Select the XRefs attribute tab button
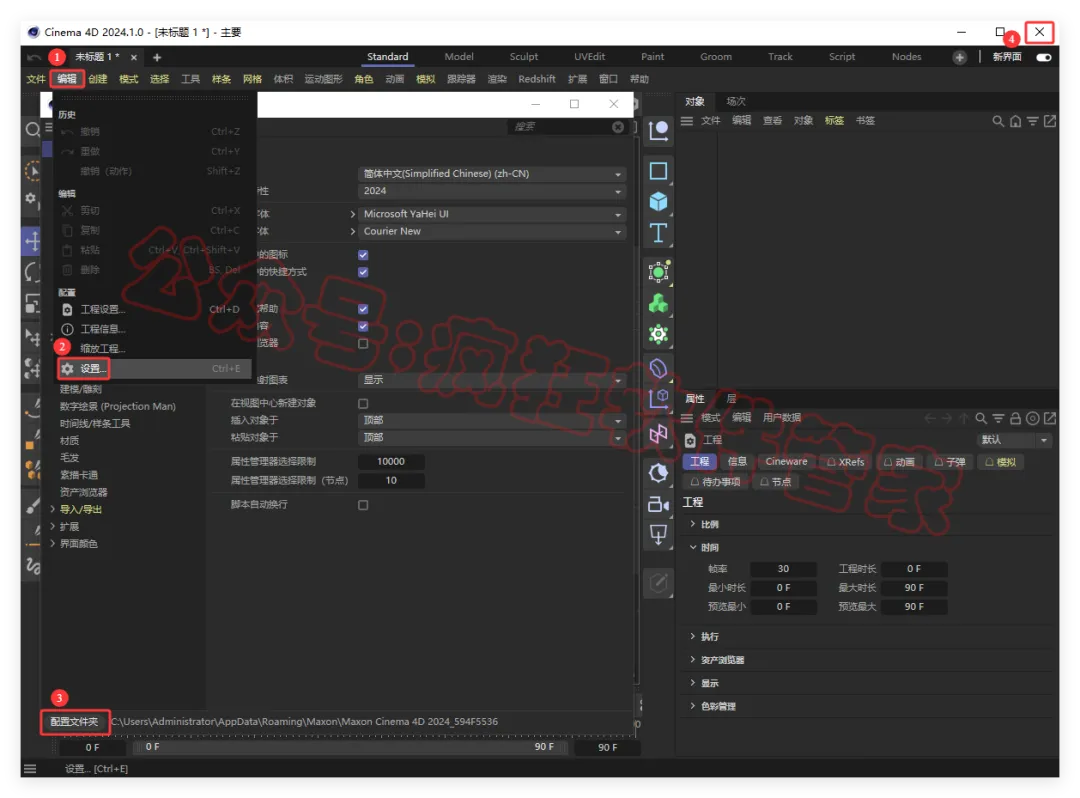Image resolution: width=1080 pixels, height=798 pixels. coord(846,462)
